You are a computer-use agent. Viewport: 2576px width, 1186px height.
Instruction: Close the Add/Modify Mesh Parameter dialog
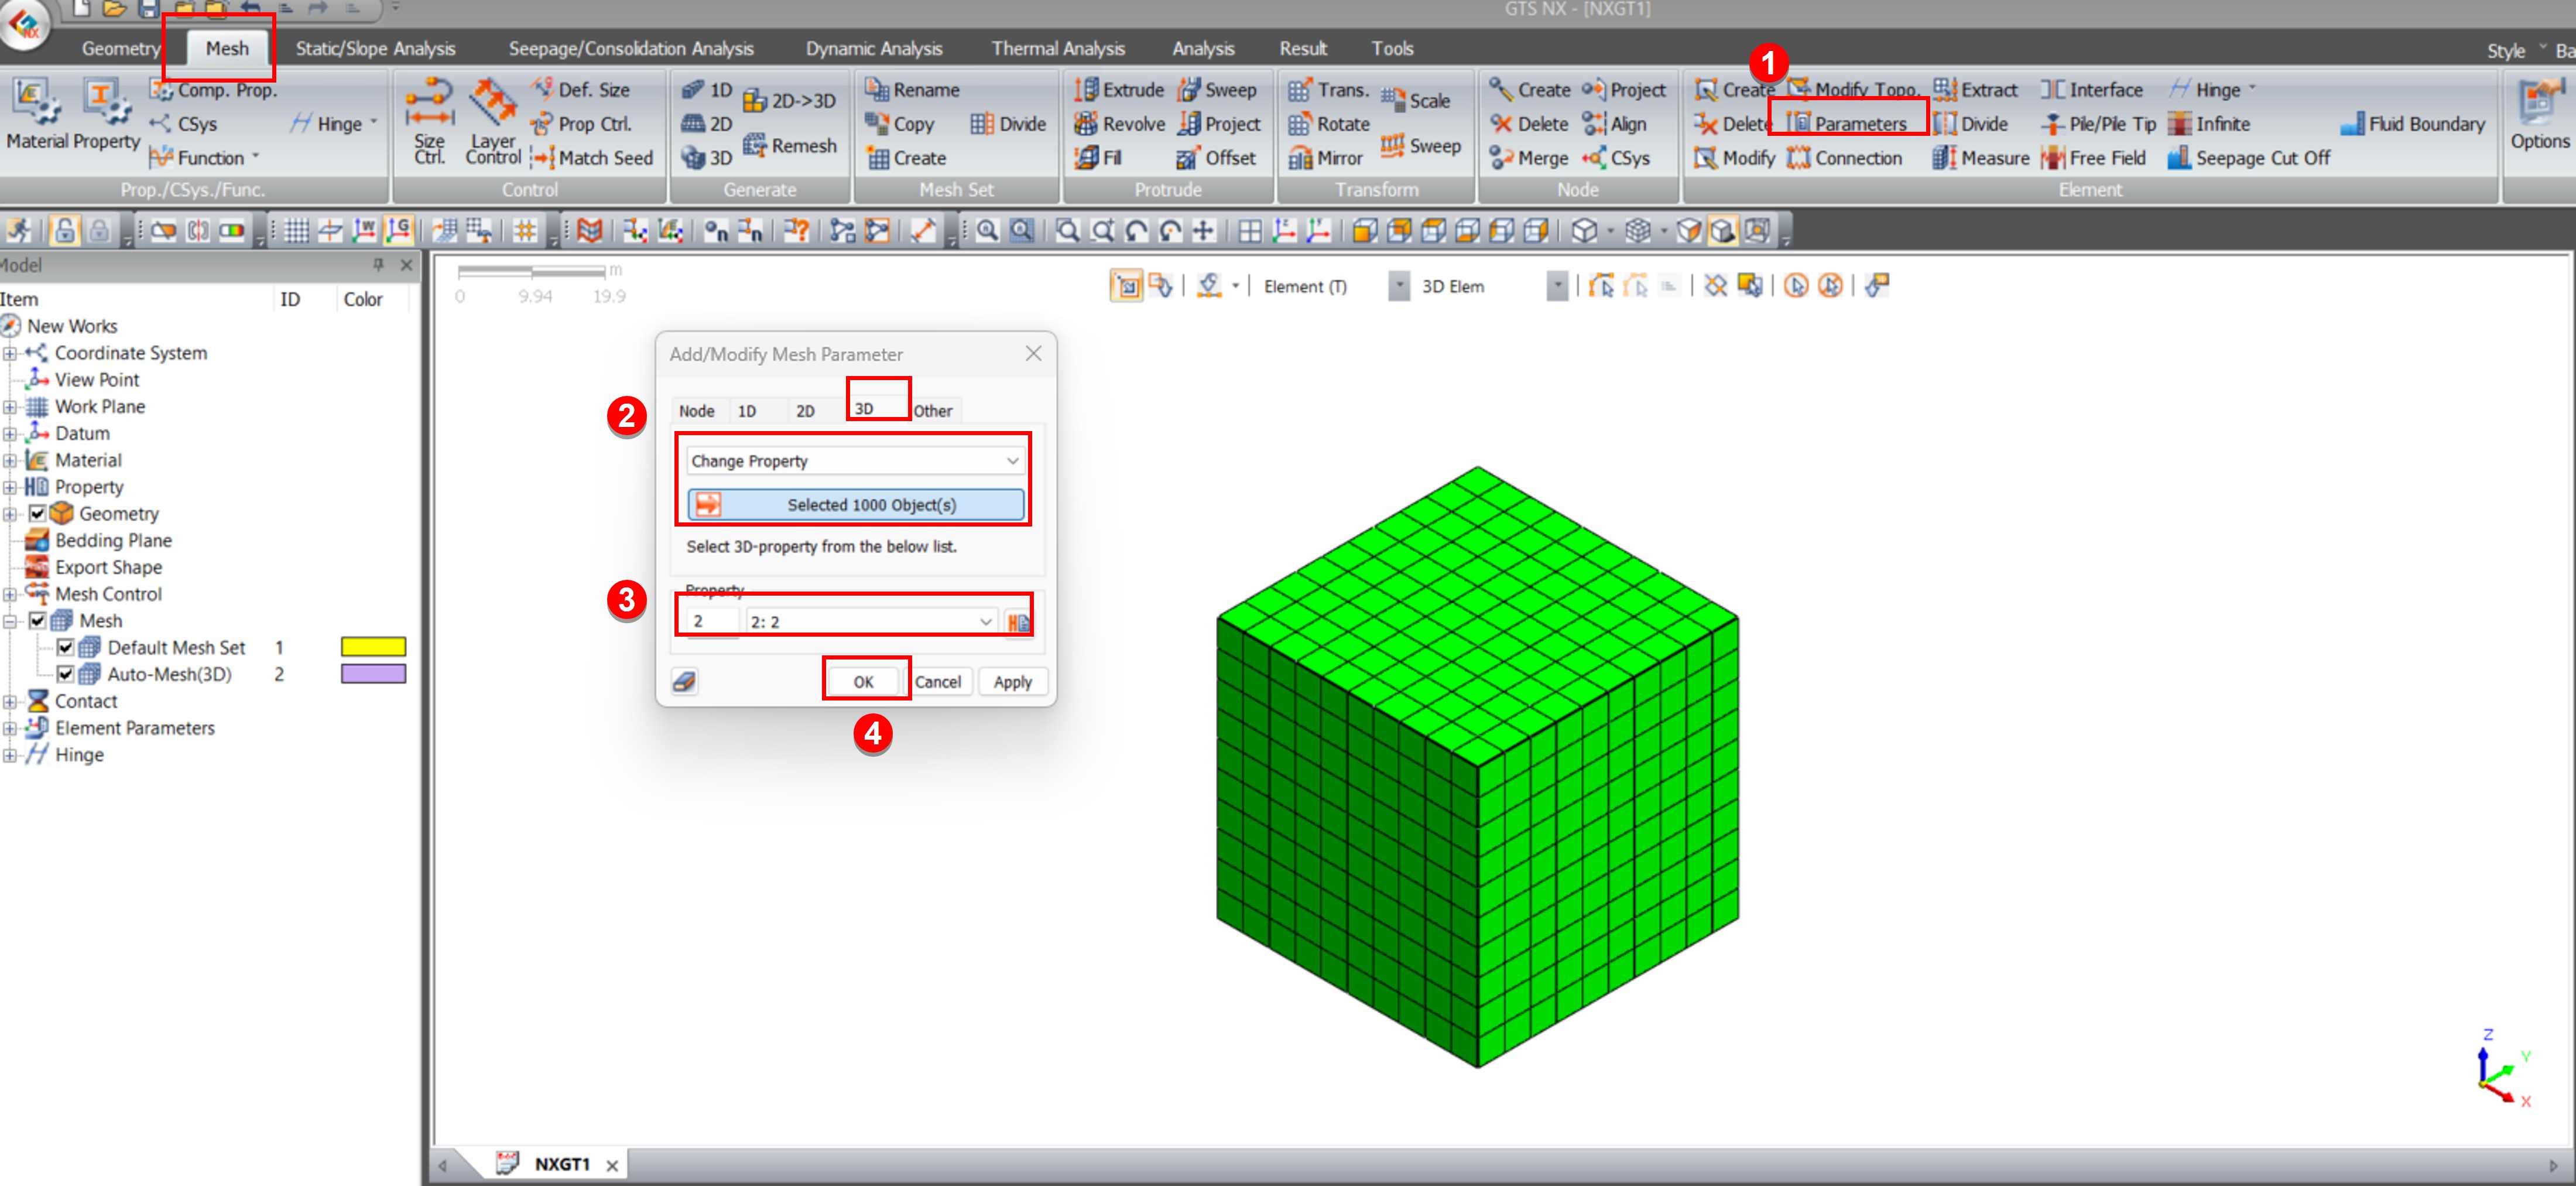pyautogui.click(x=1033, y=354)
